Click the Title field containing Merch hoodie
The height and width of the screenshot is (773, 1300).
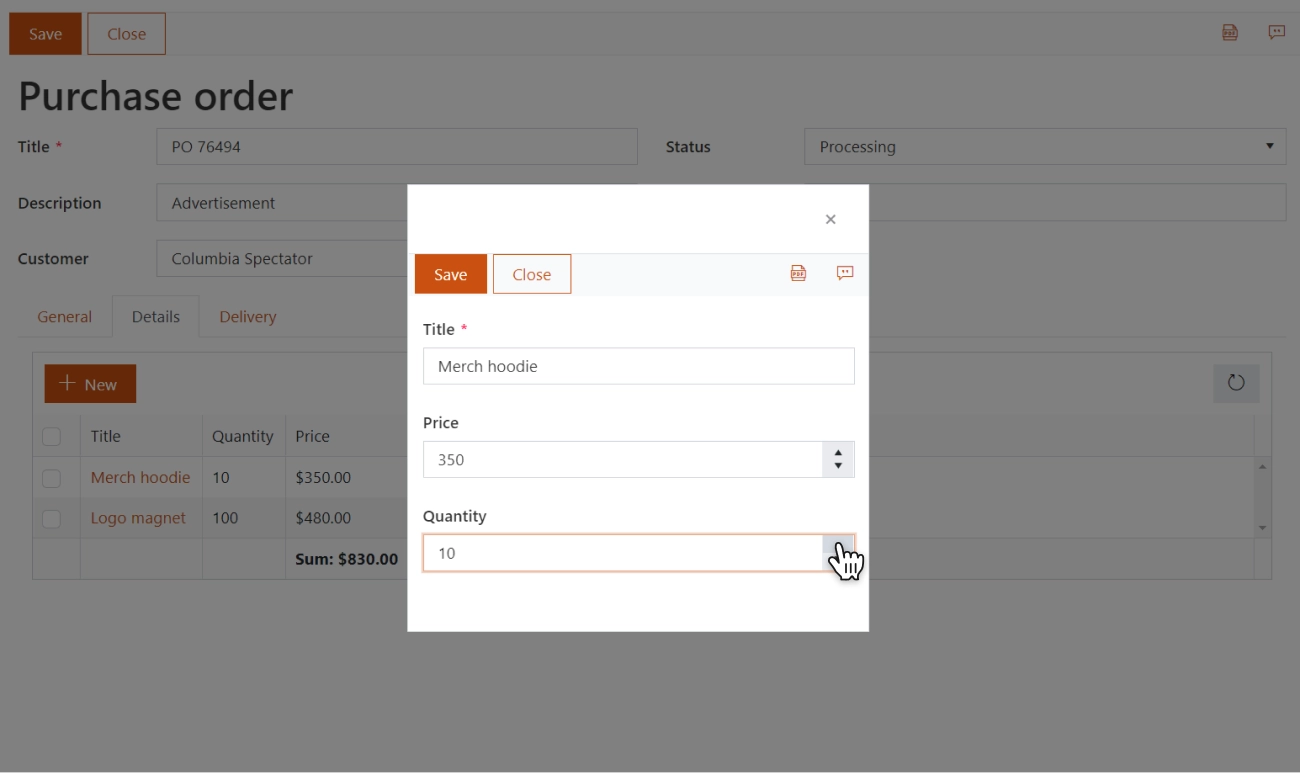[x=638, y=366]
